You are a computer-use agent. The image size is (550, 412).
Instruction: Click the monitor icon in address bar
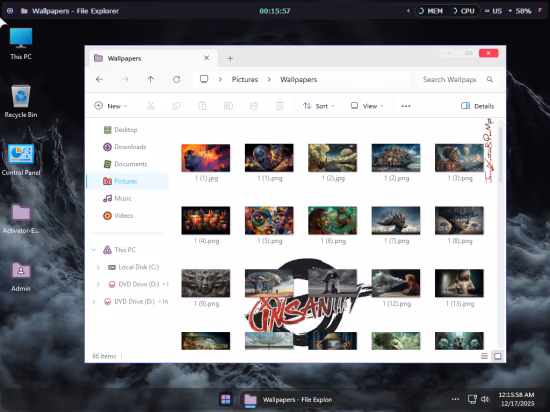[204, 79]
